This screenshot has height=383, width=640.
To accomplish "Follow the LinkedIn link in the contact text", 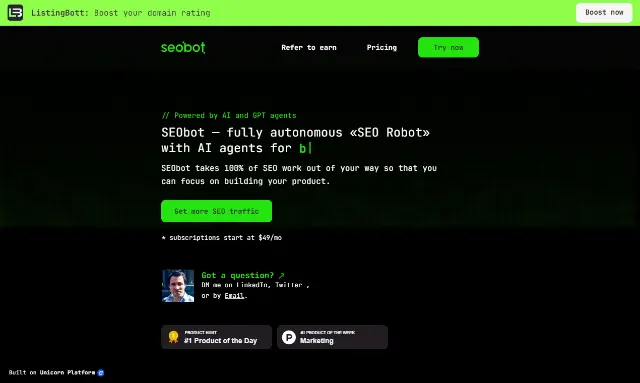I will [253, 285].
